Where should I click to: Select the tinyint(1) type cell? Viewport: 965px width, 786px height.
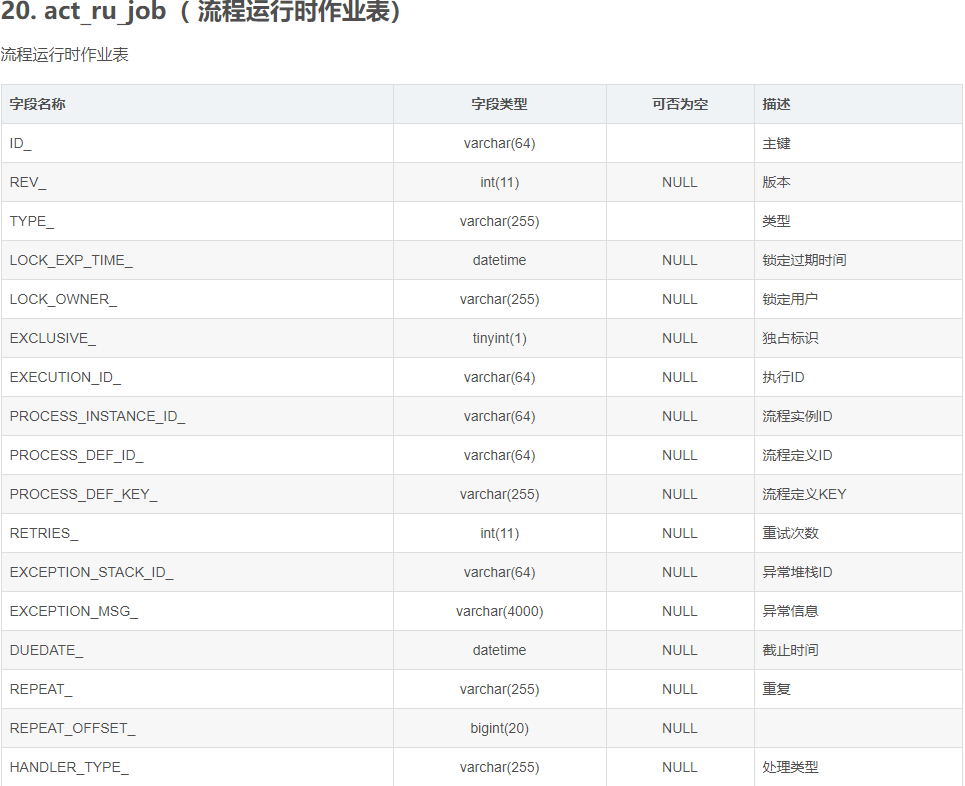(x=499, y=338)
